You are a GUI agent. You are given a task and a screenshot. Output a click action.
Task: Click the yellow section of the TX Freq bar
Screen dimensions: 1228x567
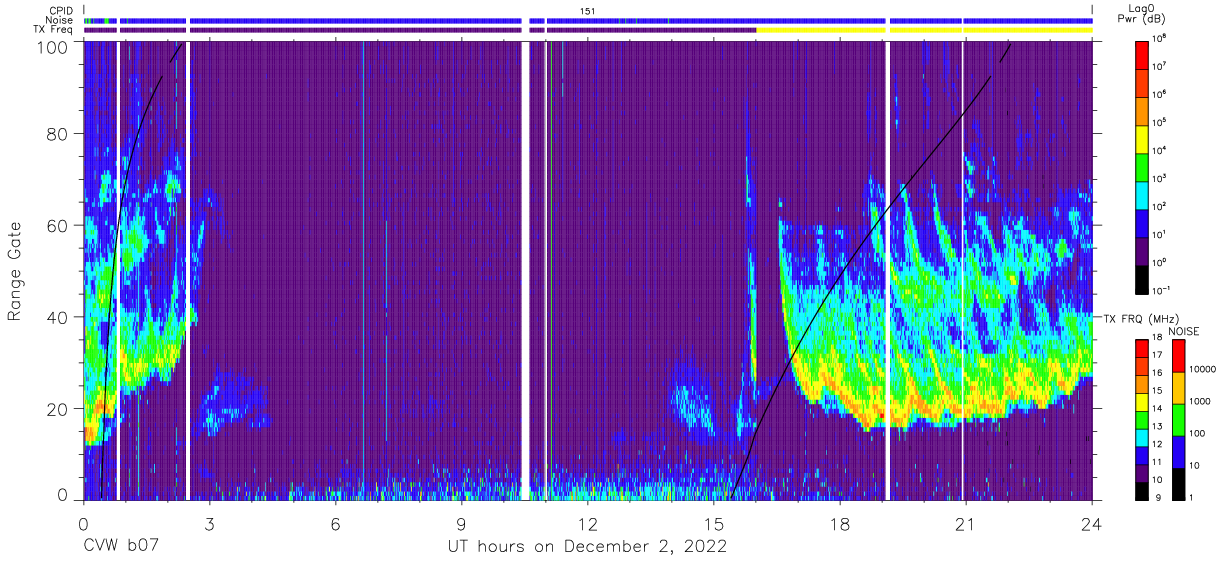(924, 30)
